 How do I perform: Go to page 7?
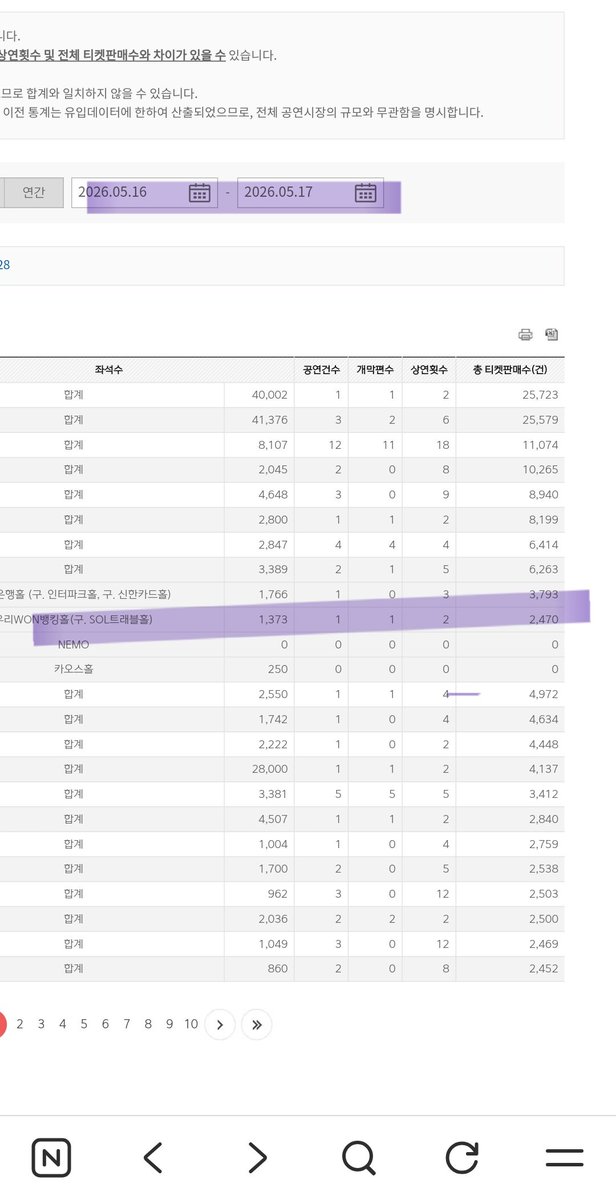[127, 1024]
